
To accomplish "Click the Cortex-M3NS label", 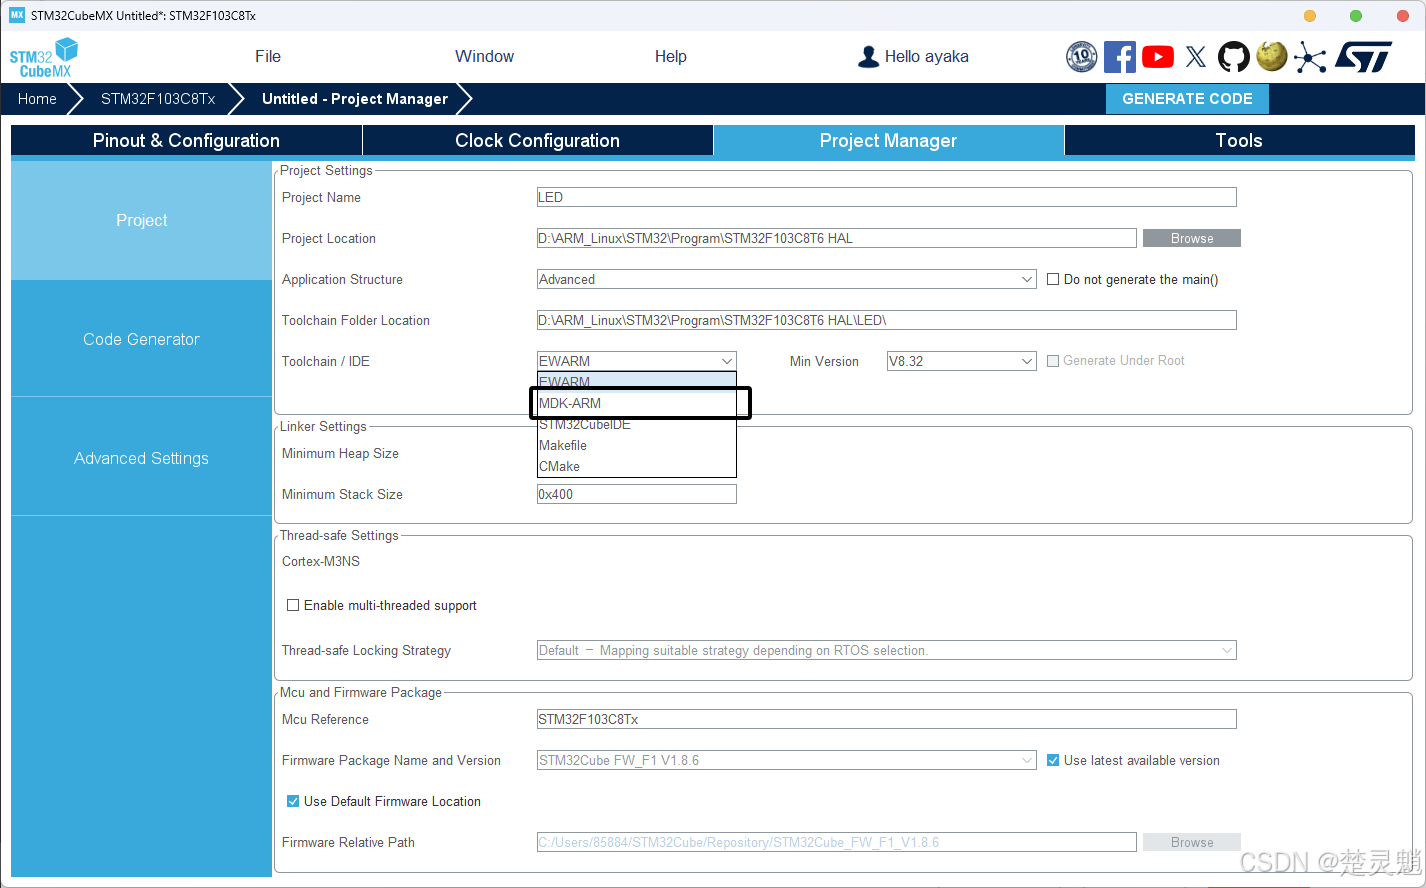I will click(321, 561).
